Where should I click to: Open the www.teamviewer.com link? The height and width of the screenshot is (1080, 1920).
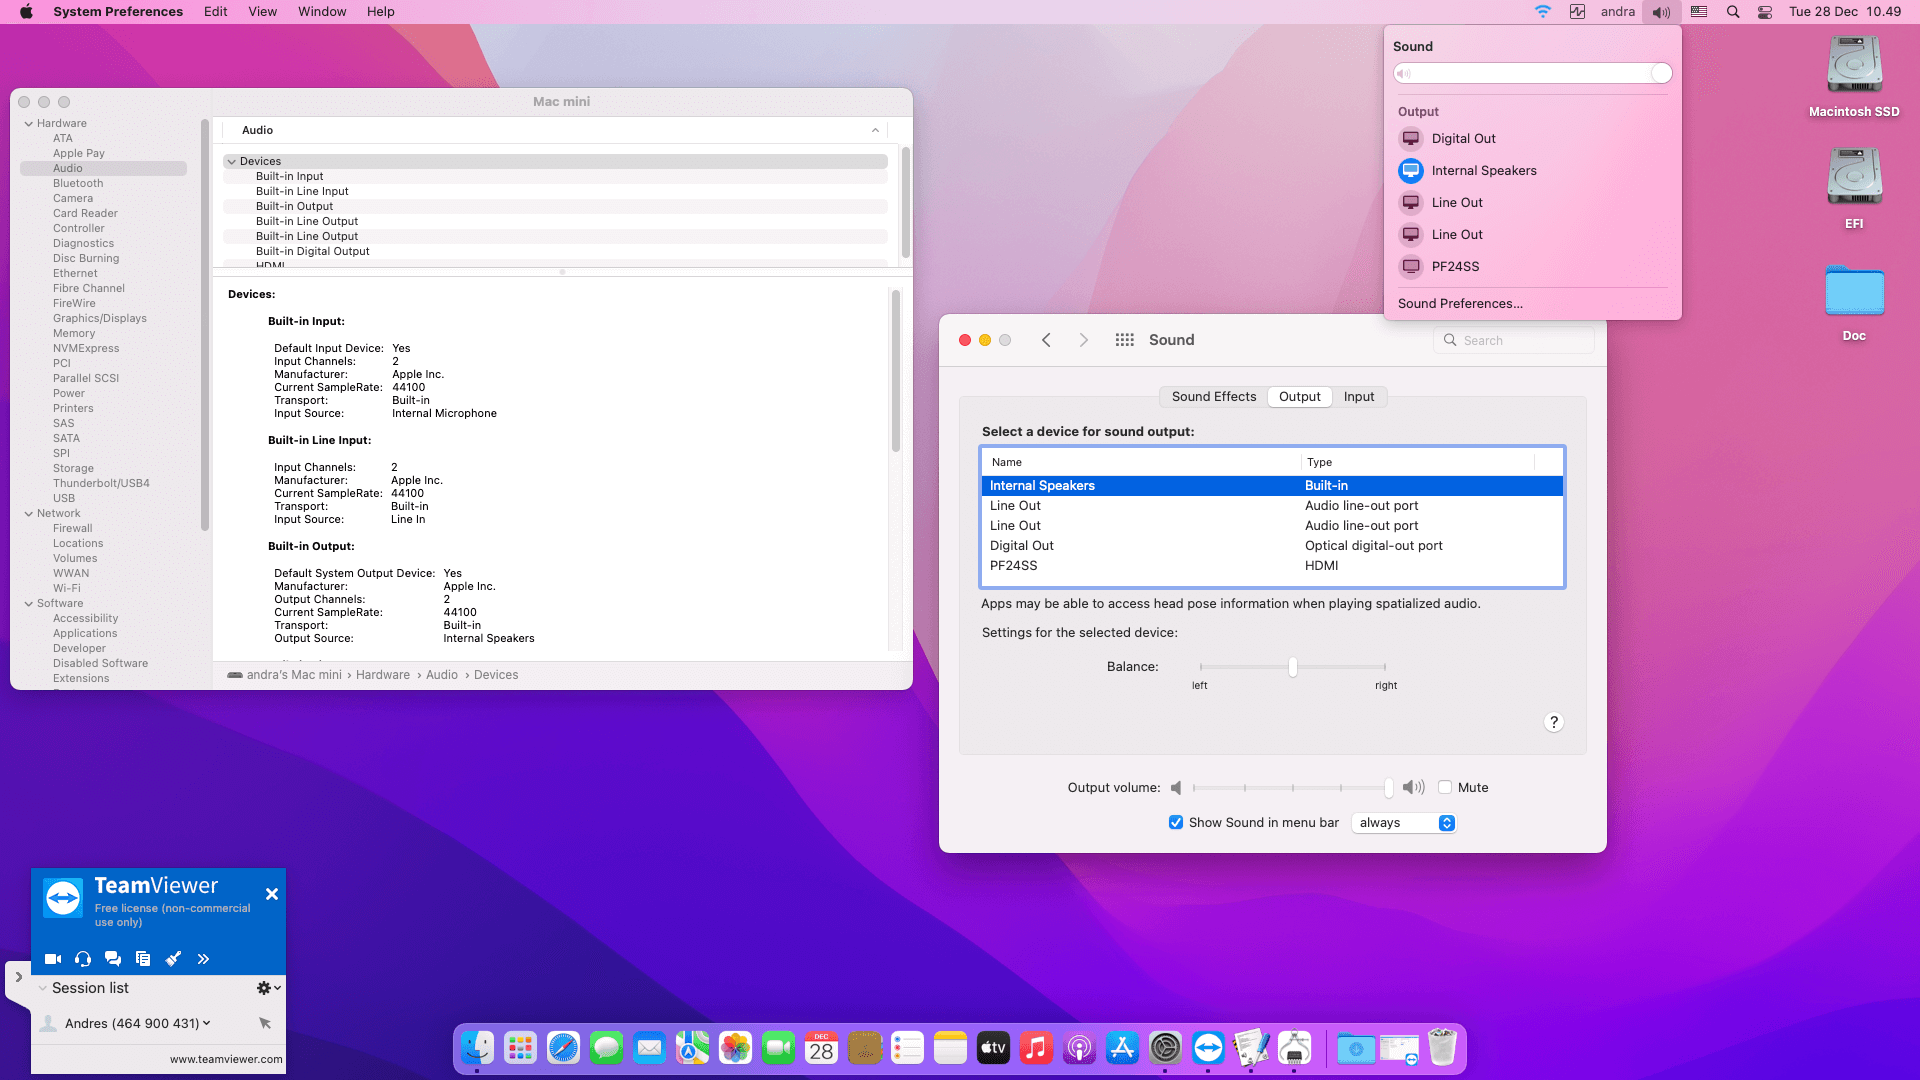point(226,1059)
